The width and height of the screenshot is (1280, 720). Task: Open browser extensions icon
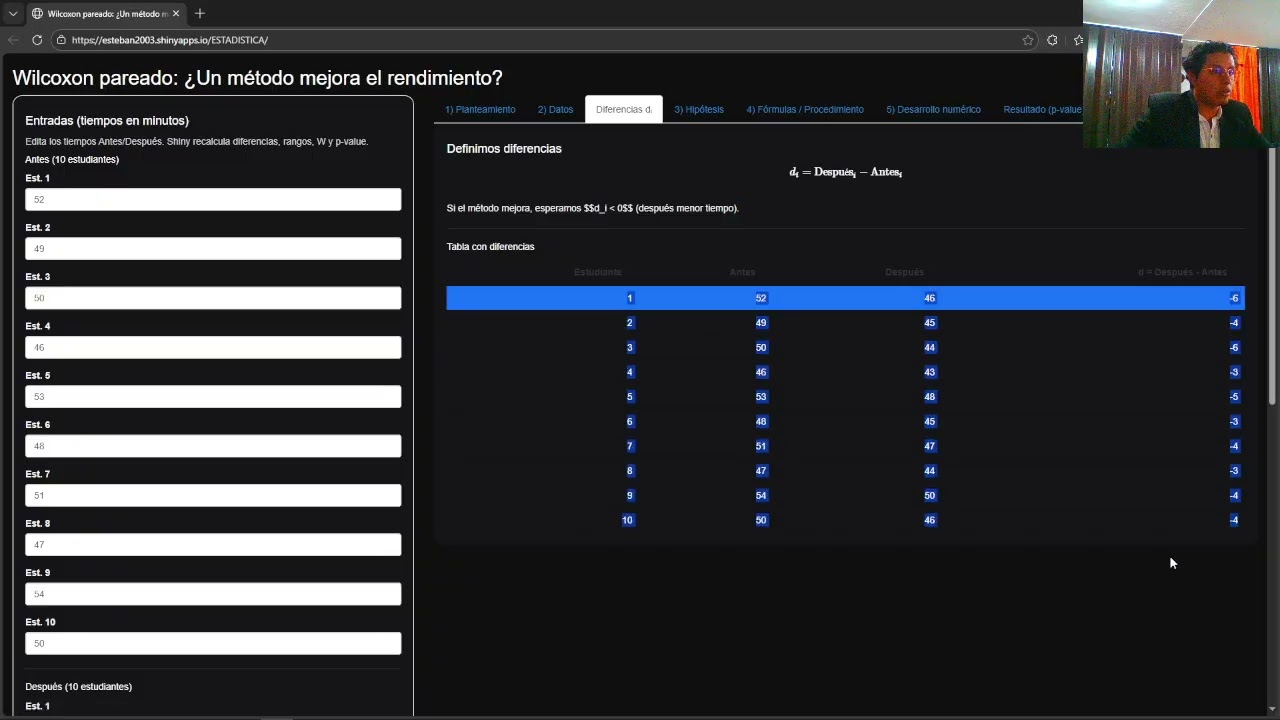(x=1052, y=40)
